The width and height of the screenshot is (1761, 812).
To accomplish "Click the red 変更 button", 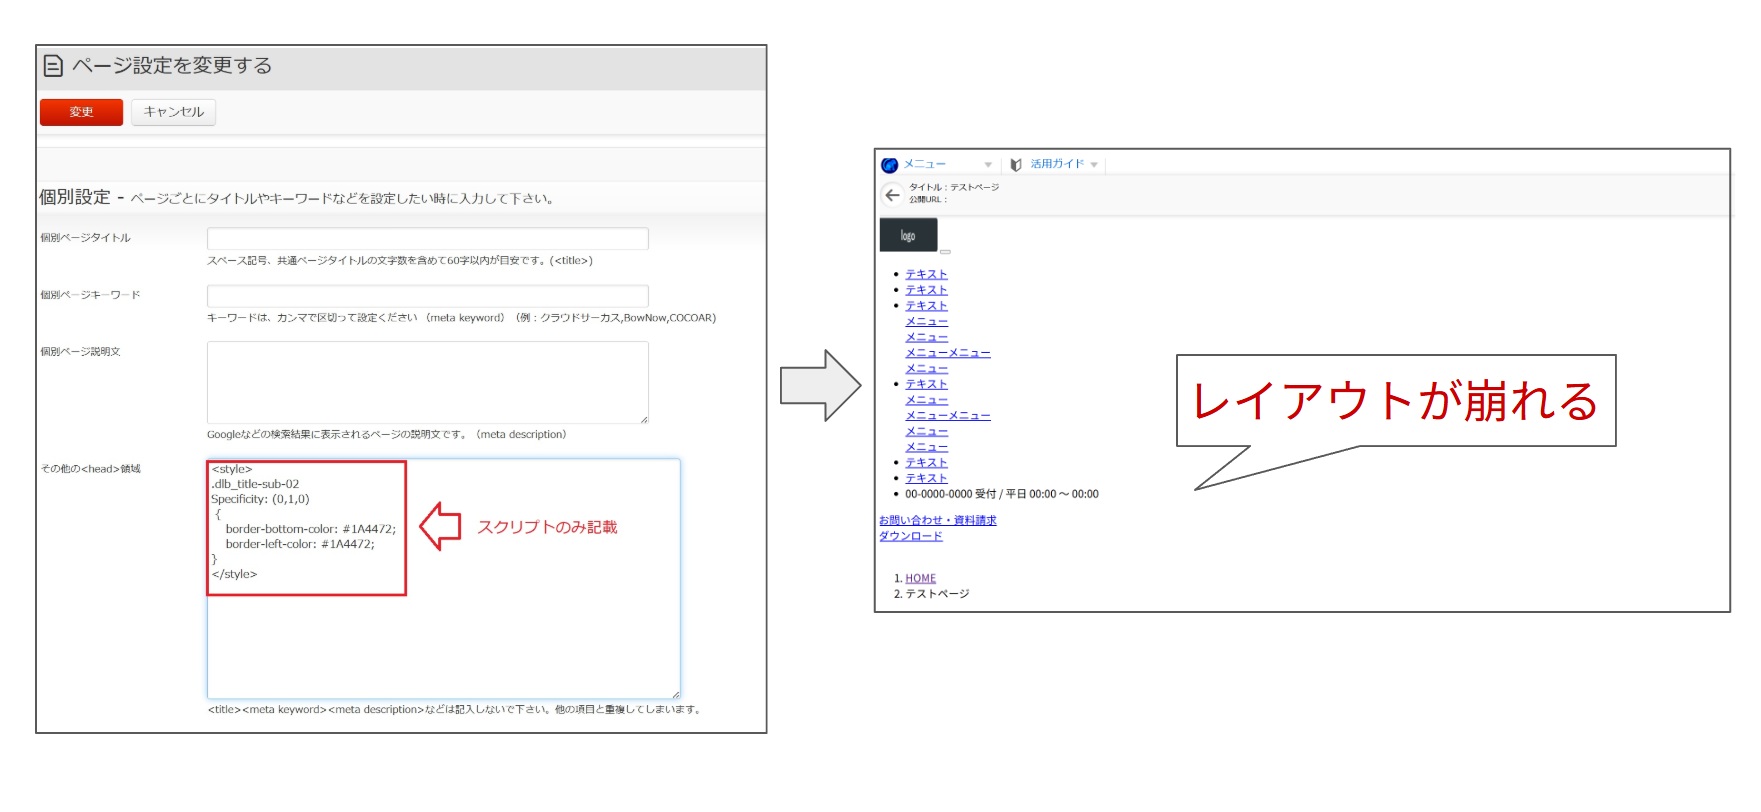I will click(x=81, y=112).
